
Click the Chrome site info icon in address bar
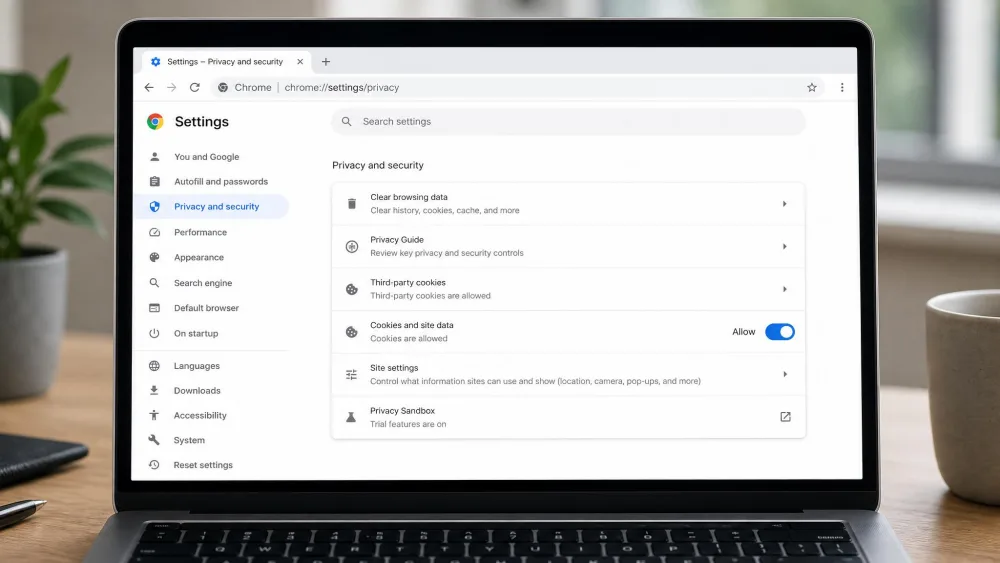click(x=223, y=87)
